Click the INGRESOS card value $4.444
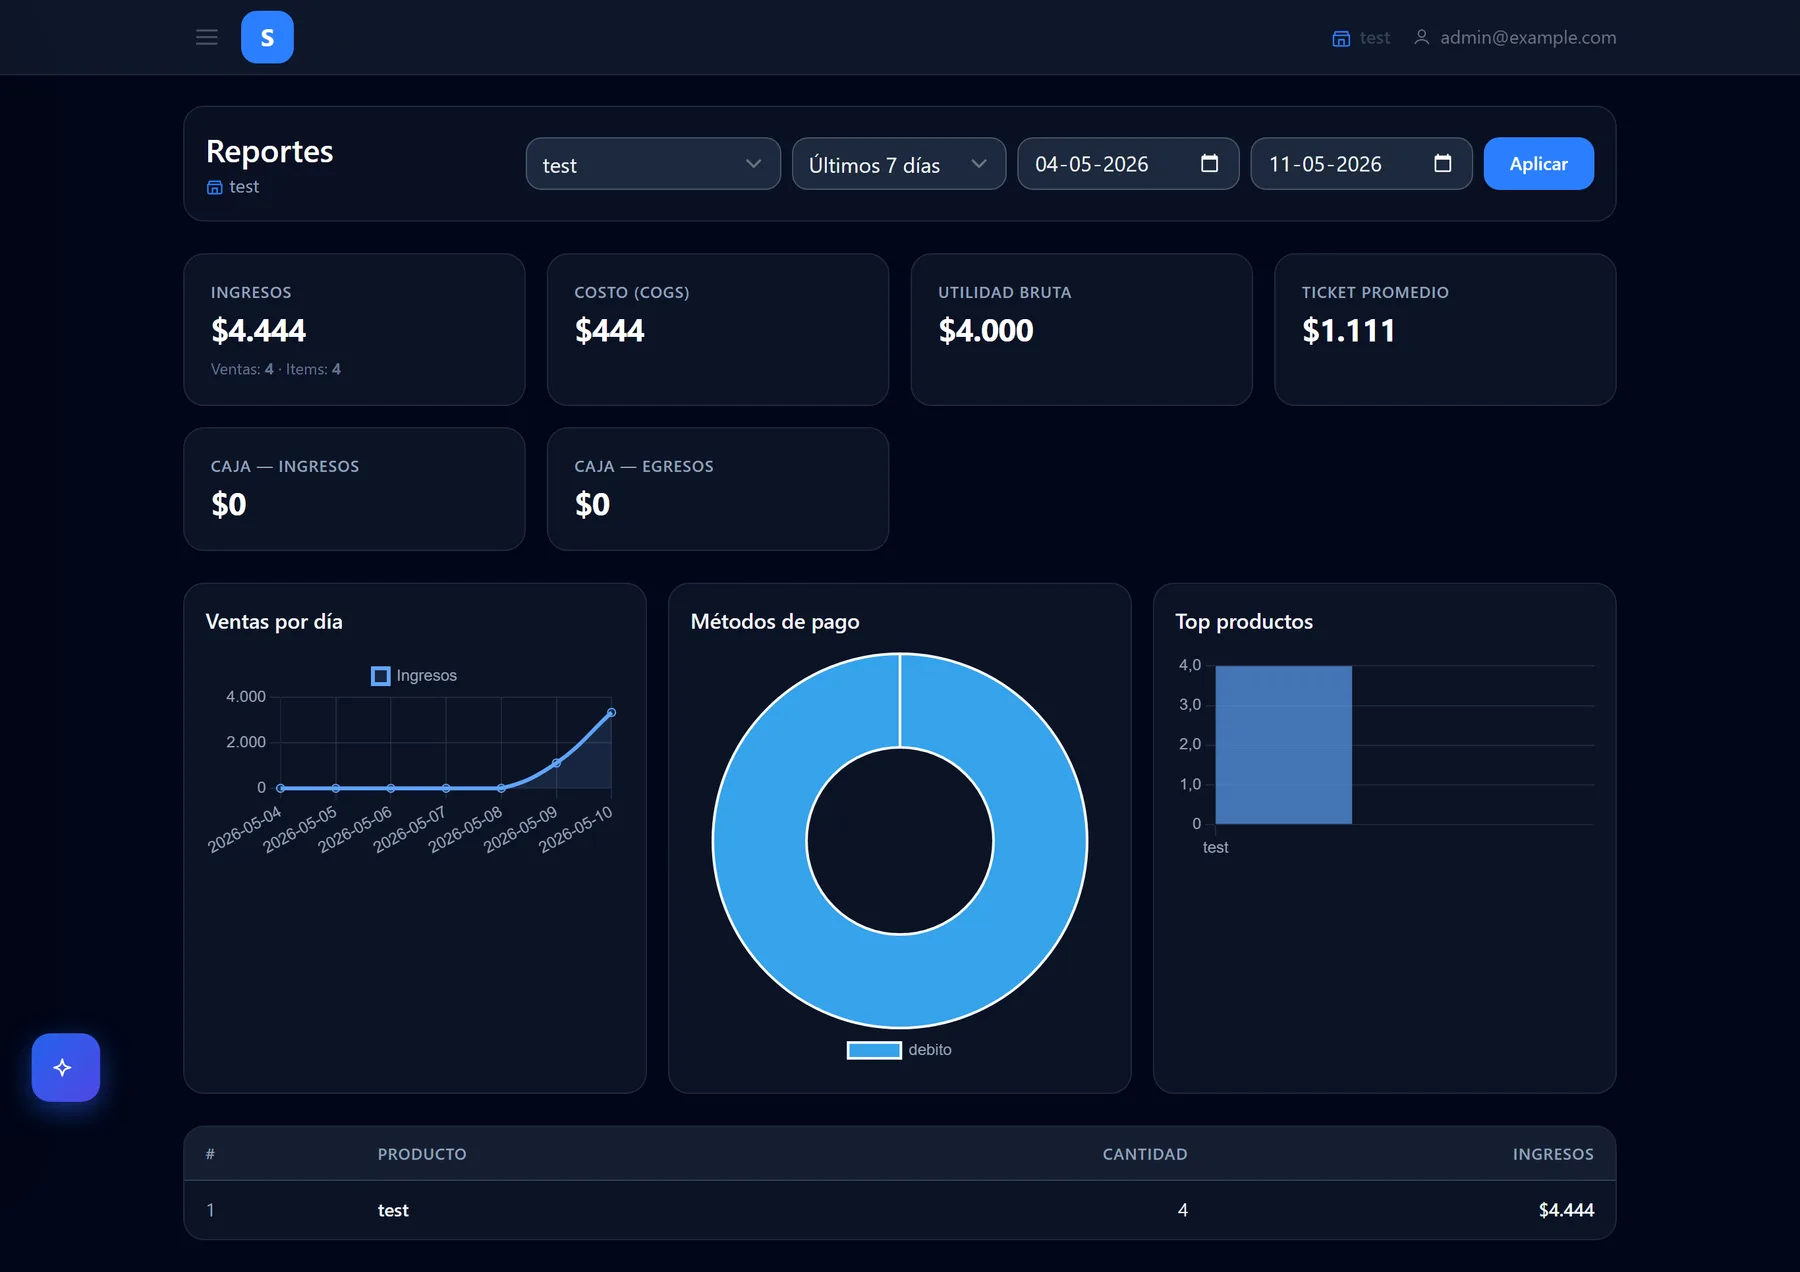The image size is (1800, 1272). (258, 330)
